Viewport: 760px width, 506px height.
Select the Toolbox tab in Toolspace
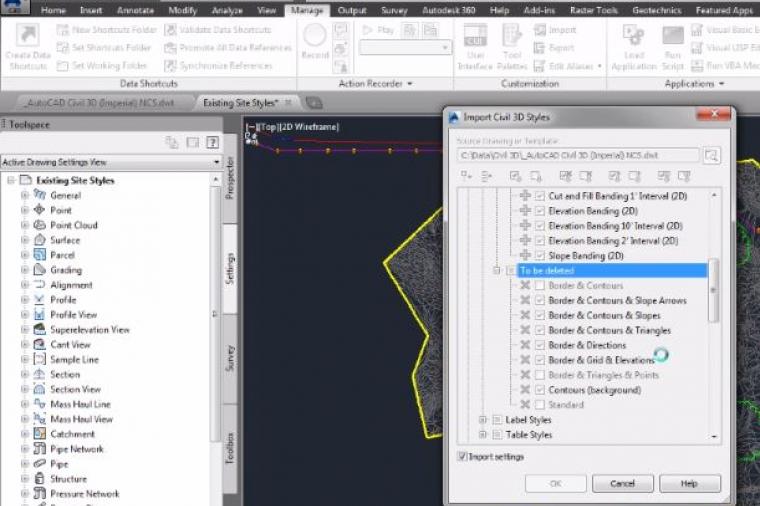[230, 448]
